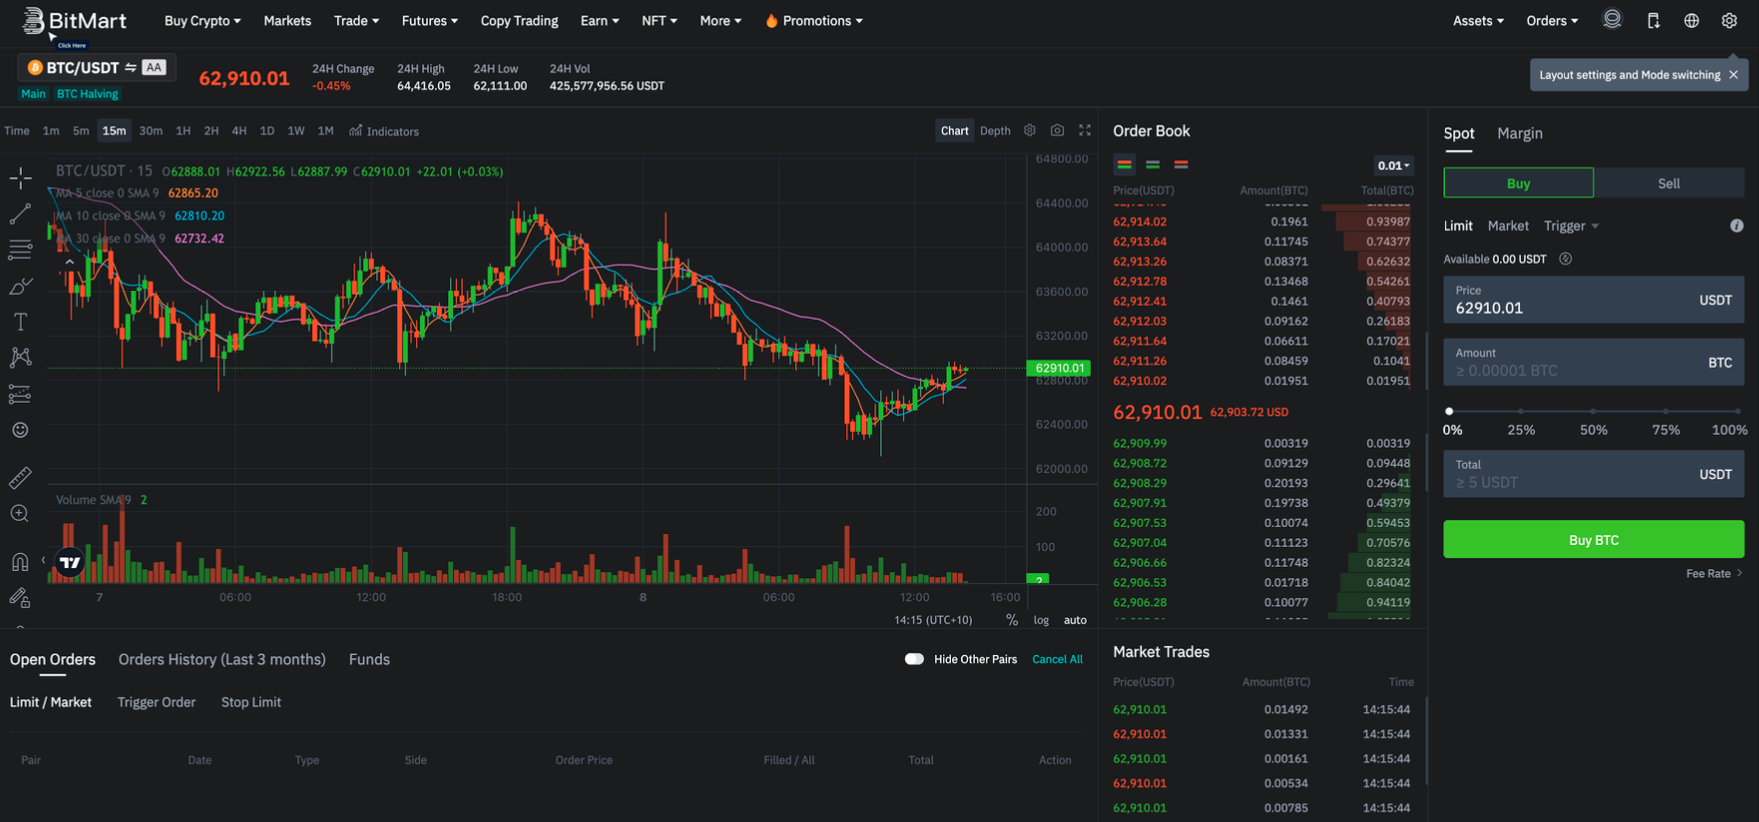Switch view to Depth chart
Image resolution: width=1759 pixels, height=822 pixels.
coord(995,131)
